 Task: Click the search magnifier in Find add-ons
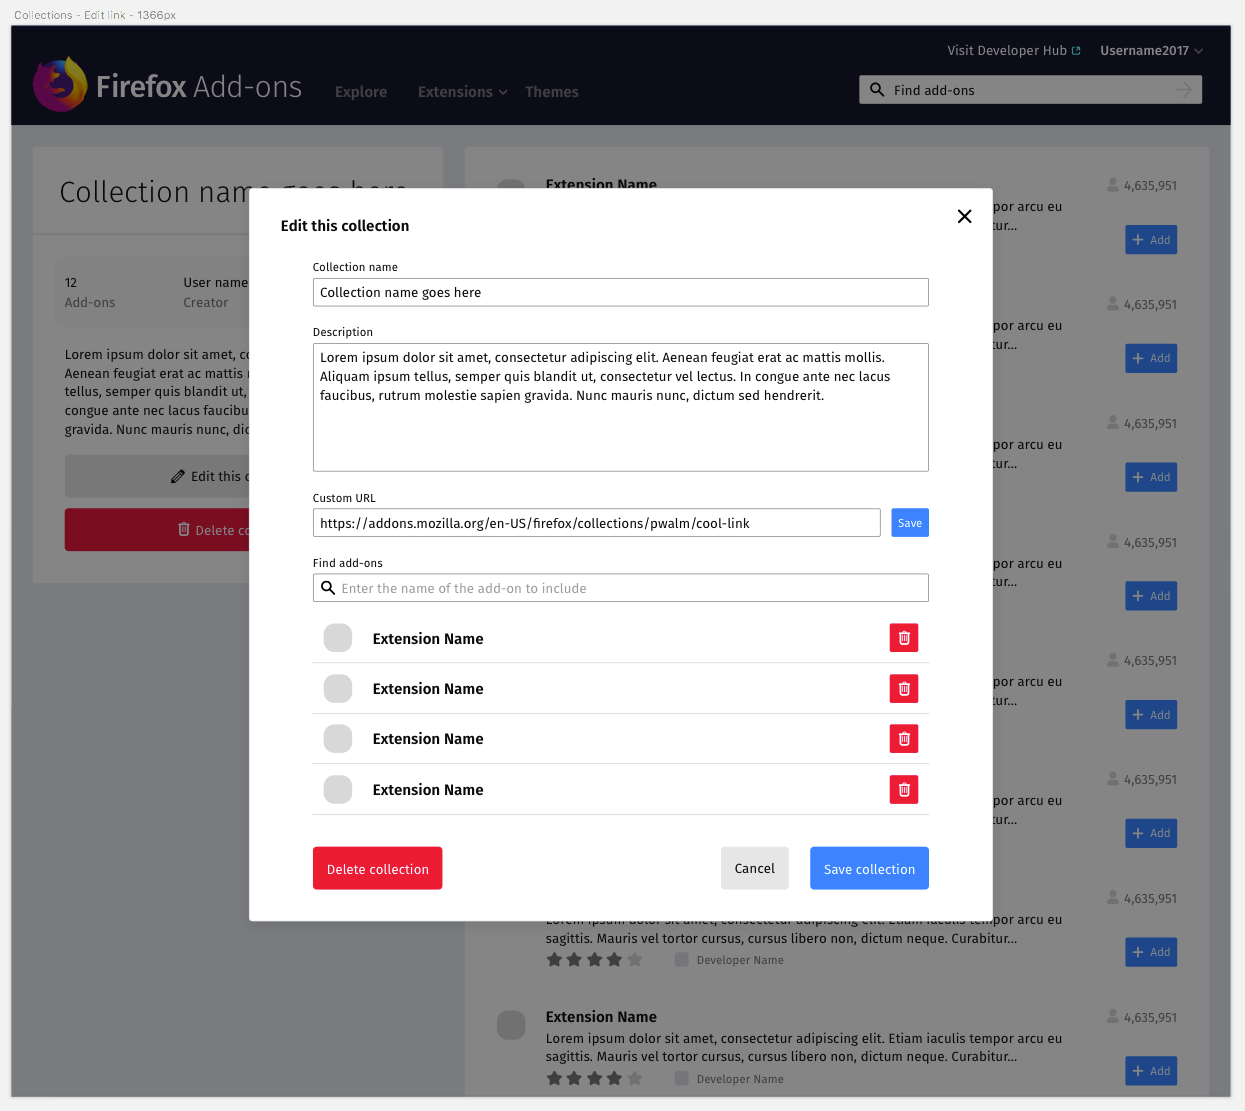877,89
